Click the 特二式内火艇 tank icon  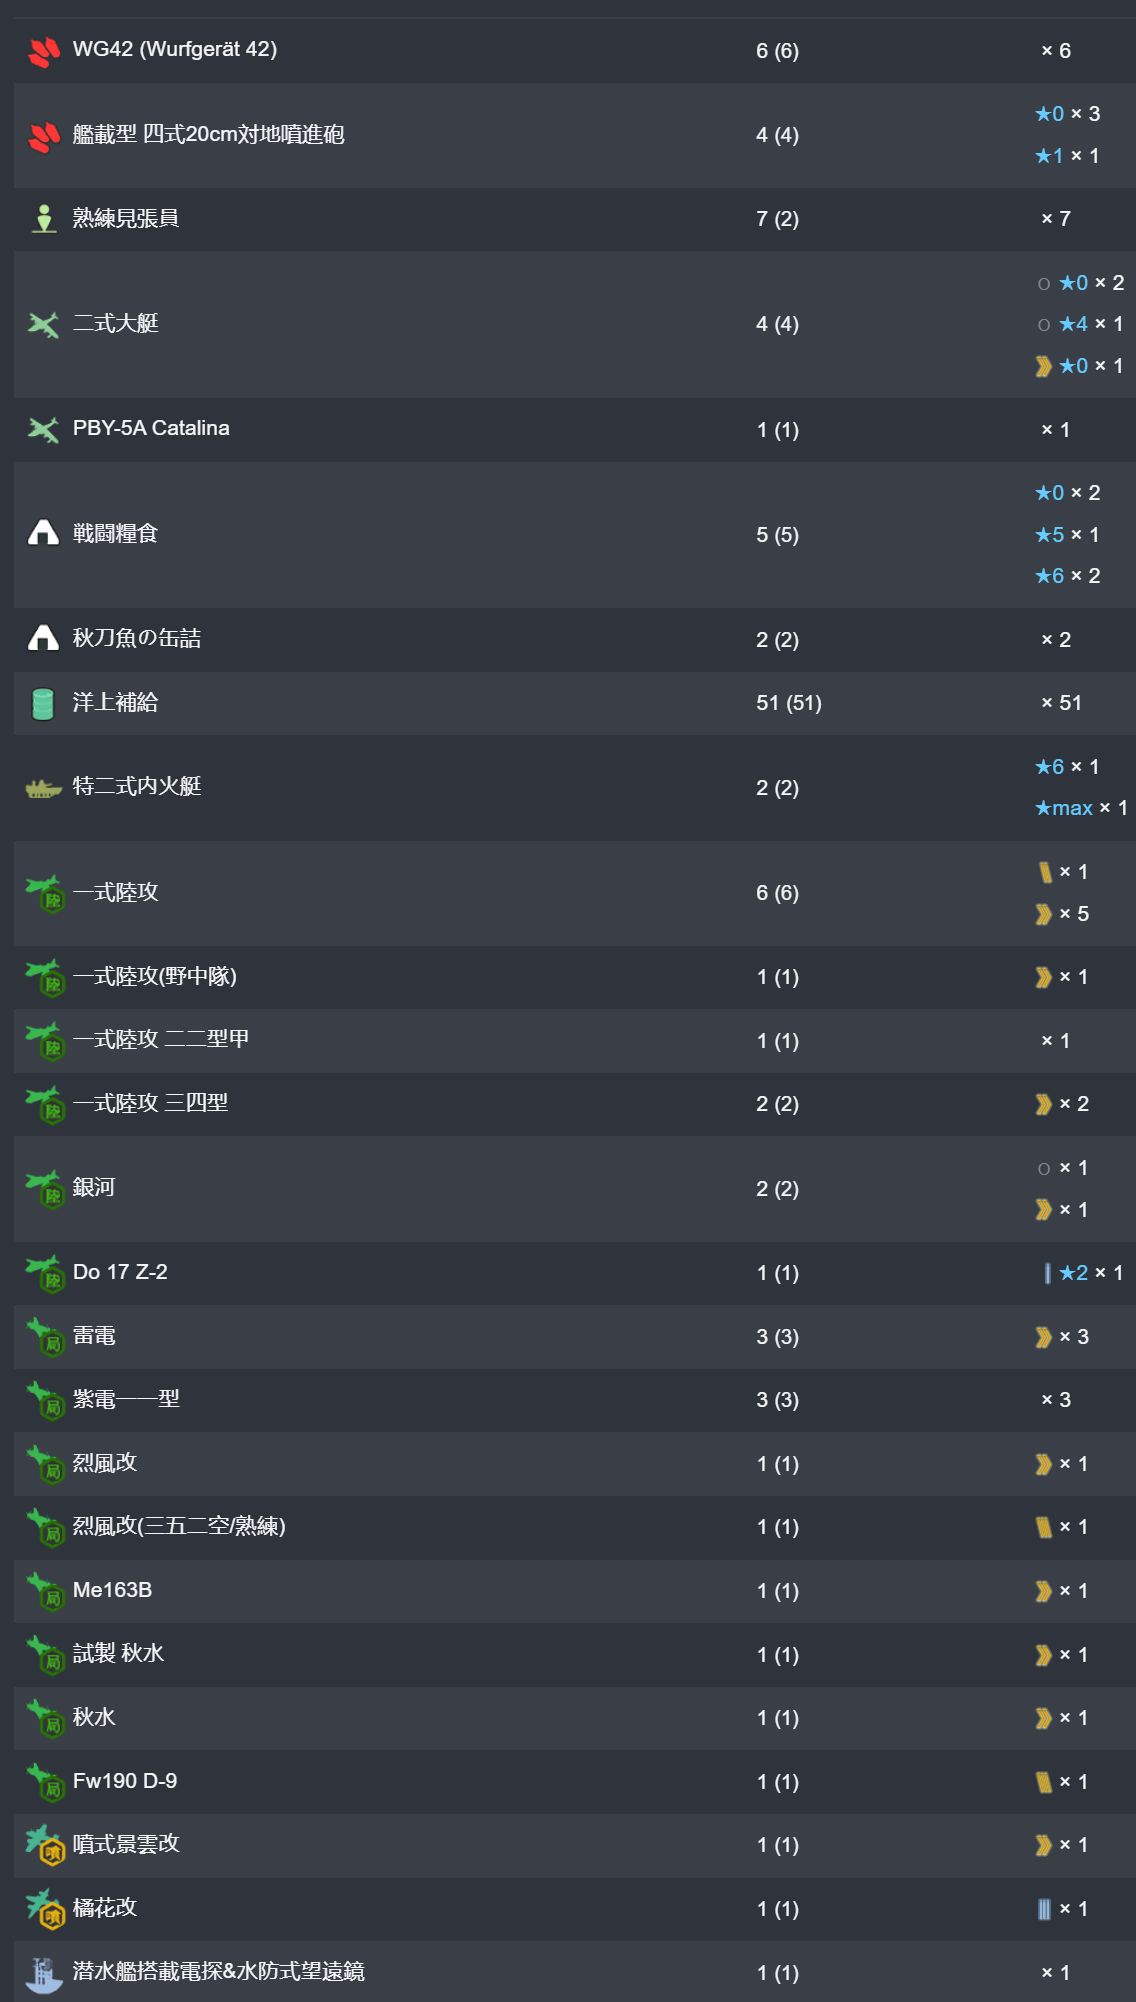(x=43, y=788)
